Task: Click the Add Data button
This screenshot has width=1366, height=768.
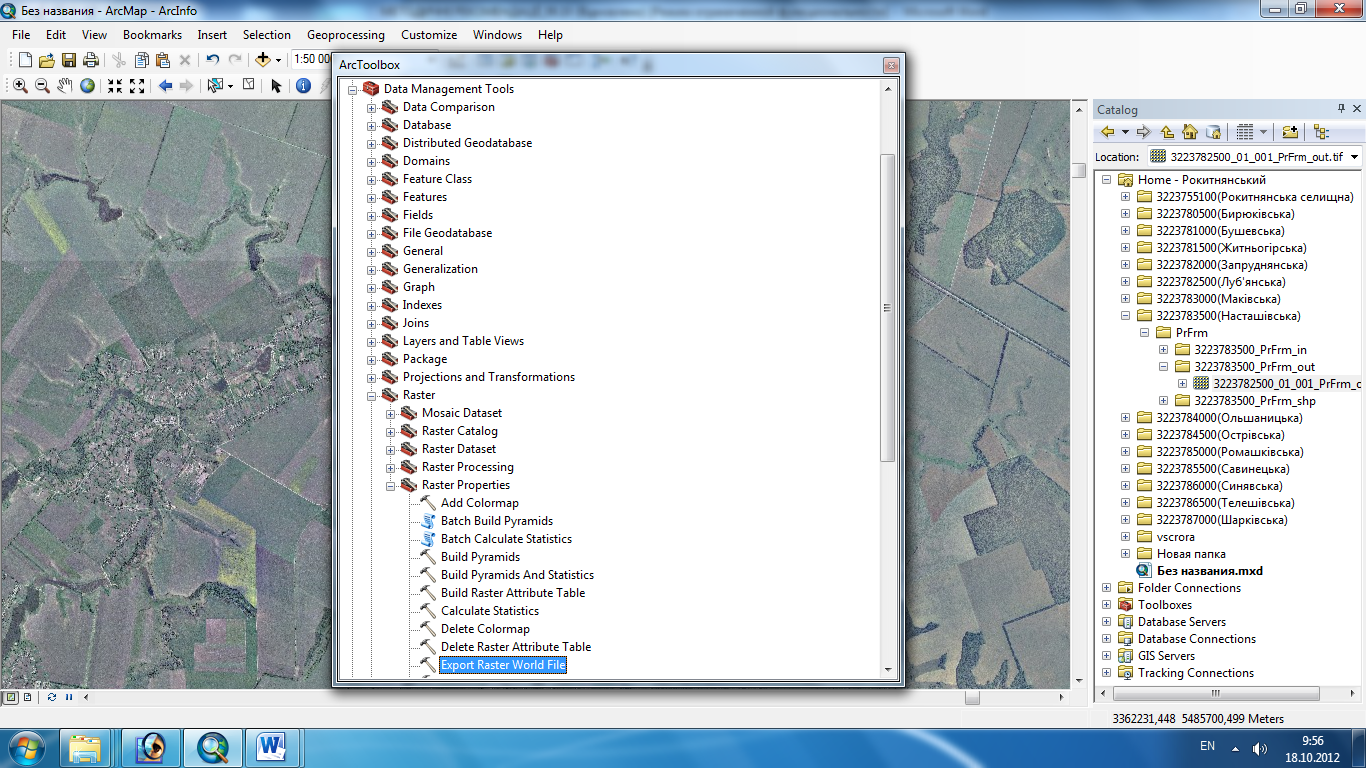Action: tap(263, 60)
